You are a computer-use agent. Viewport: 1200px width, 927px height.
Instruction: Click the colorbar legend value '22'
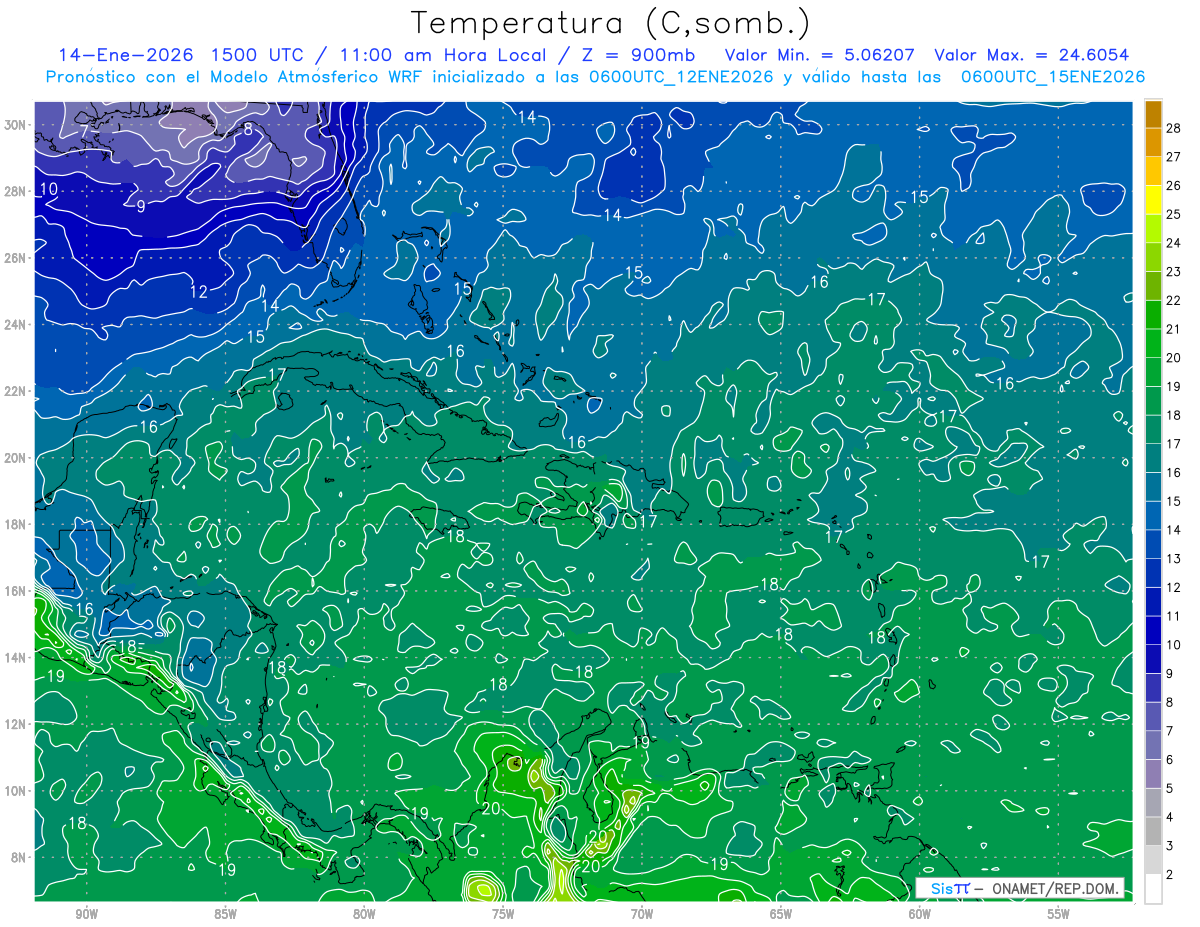click(1174, 300)
